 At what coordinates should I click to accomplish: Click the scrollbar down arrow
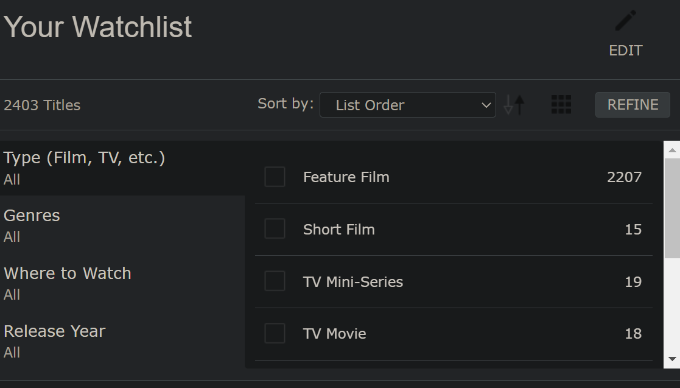pos(672,359)
